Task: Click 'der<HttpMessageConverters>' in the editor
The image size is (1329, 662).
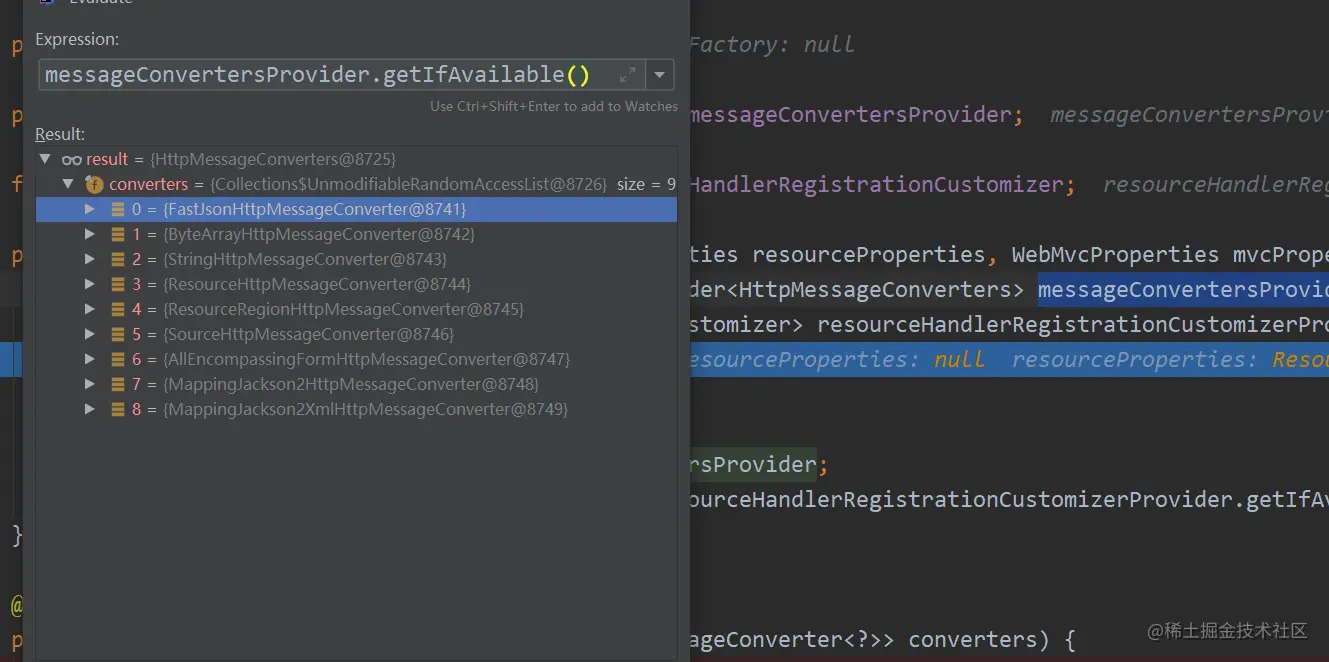Action: click(x=857, y=289)
